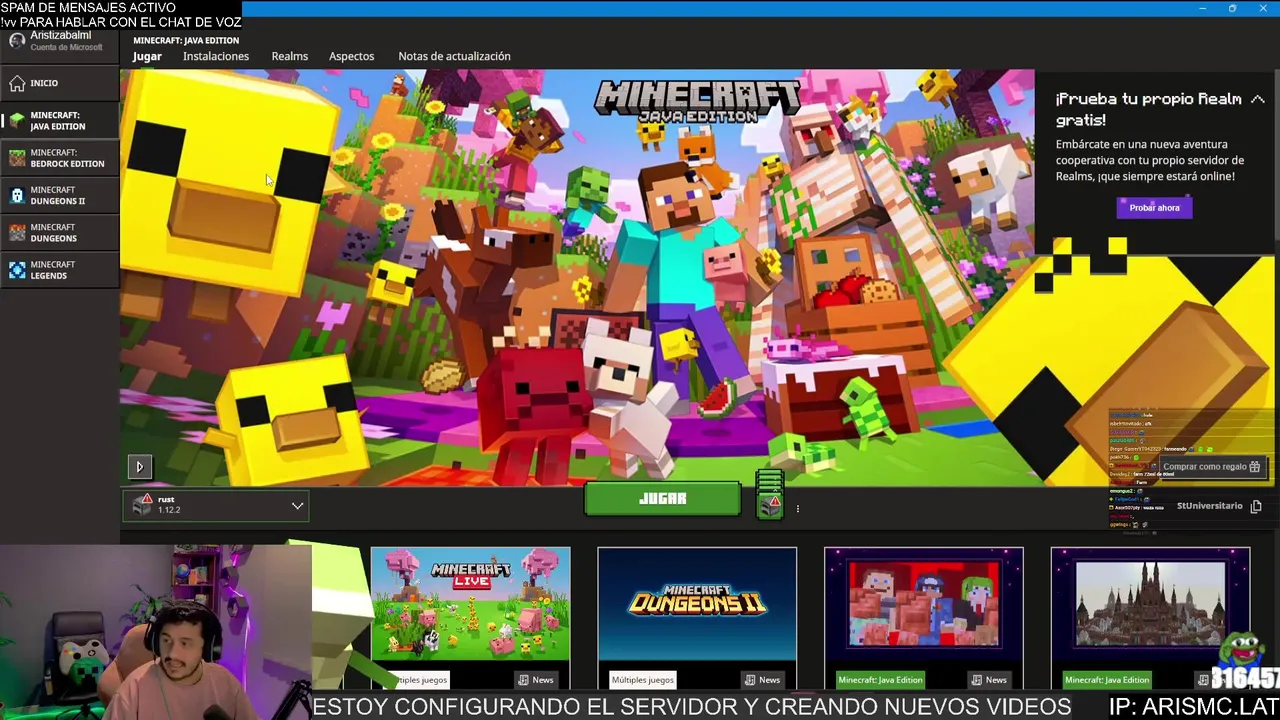Open Minecraft Dungeons from sidebar

[60, 233]
